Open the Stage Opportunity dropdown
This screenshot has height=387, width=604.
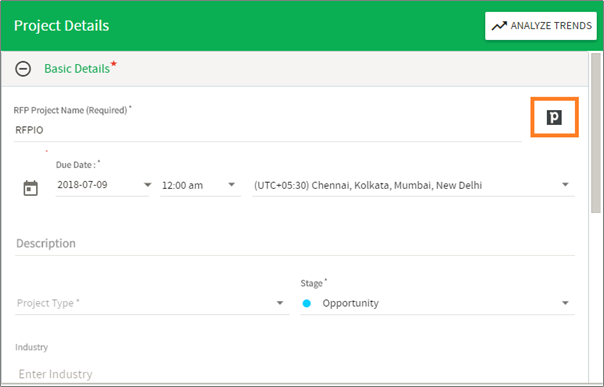point(438,303)
